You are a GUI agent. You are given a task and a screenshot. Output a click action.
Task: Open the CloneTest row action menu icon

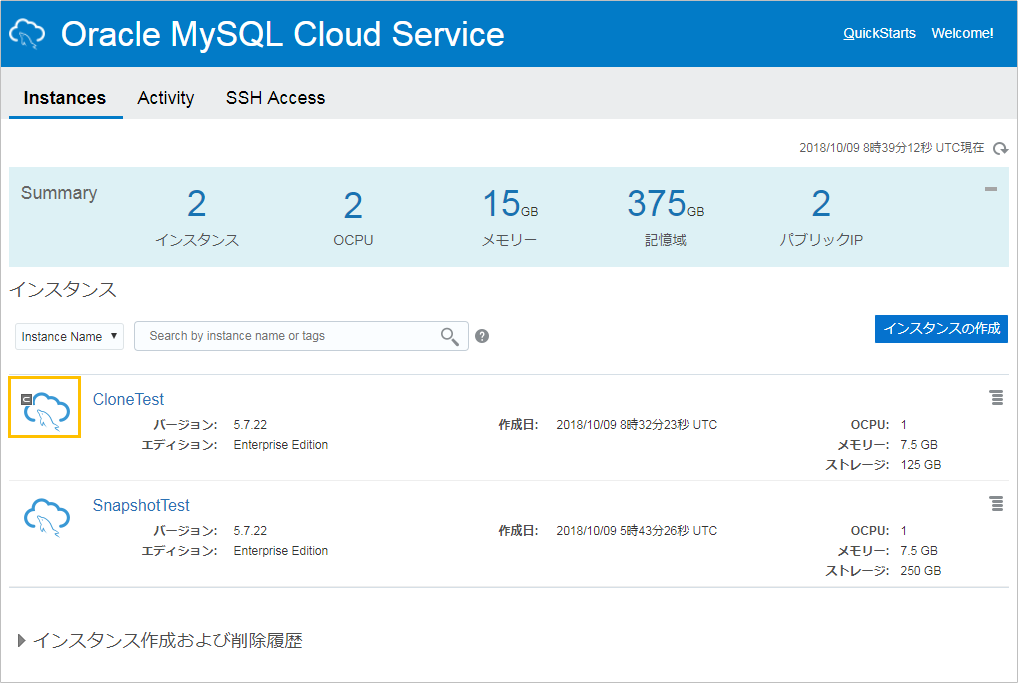point(997,397)
